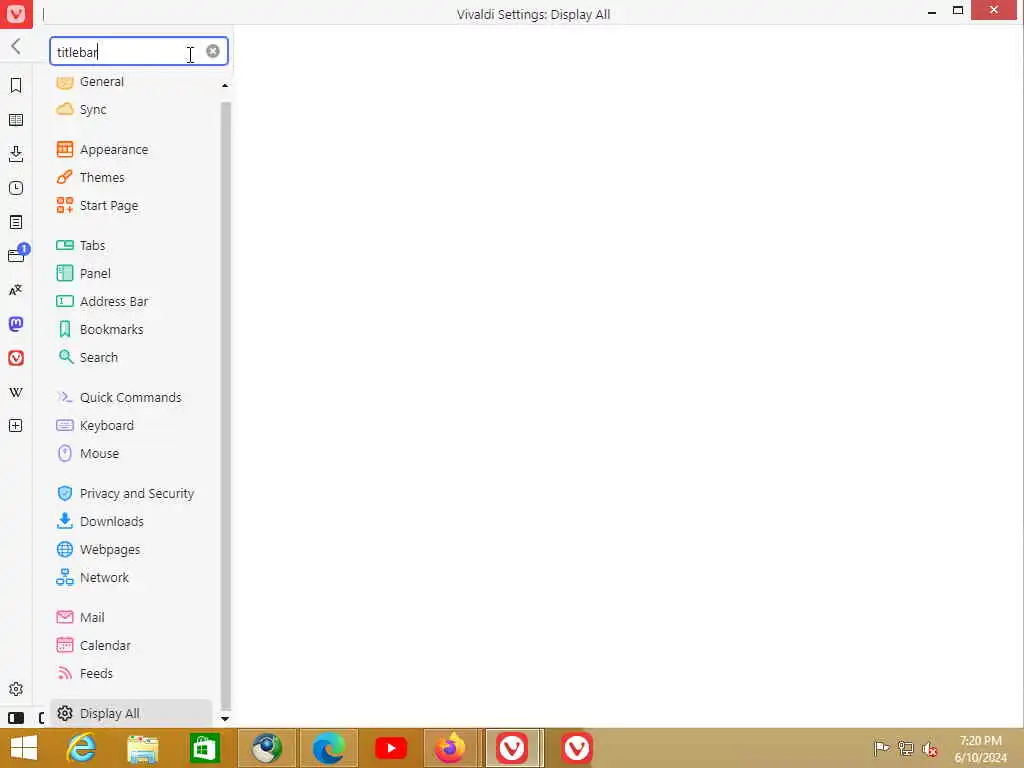Image resolution: width=1024 pixels, height=768 pixels.
Task: Open Keyboard settings category
Action: [131, 426]
